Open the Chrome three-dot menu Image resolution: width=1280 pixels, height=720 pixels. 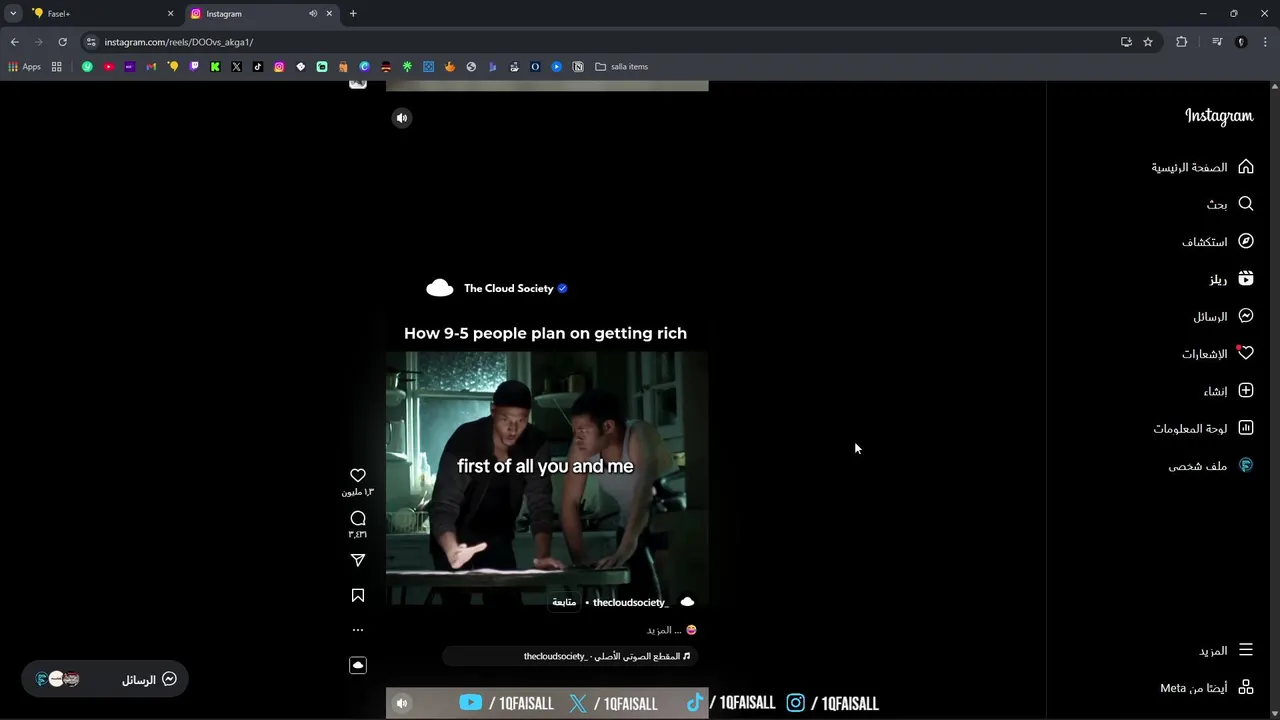(x=1266, y=42)
